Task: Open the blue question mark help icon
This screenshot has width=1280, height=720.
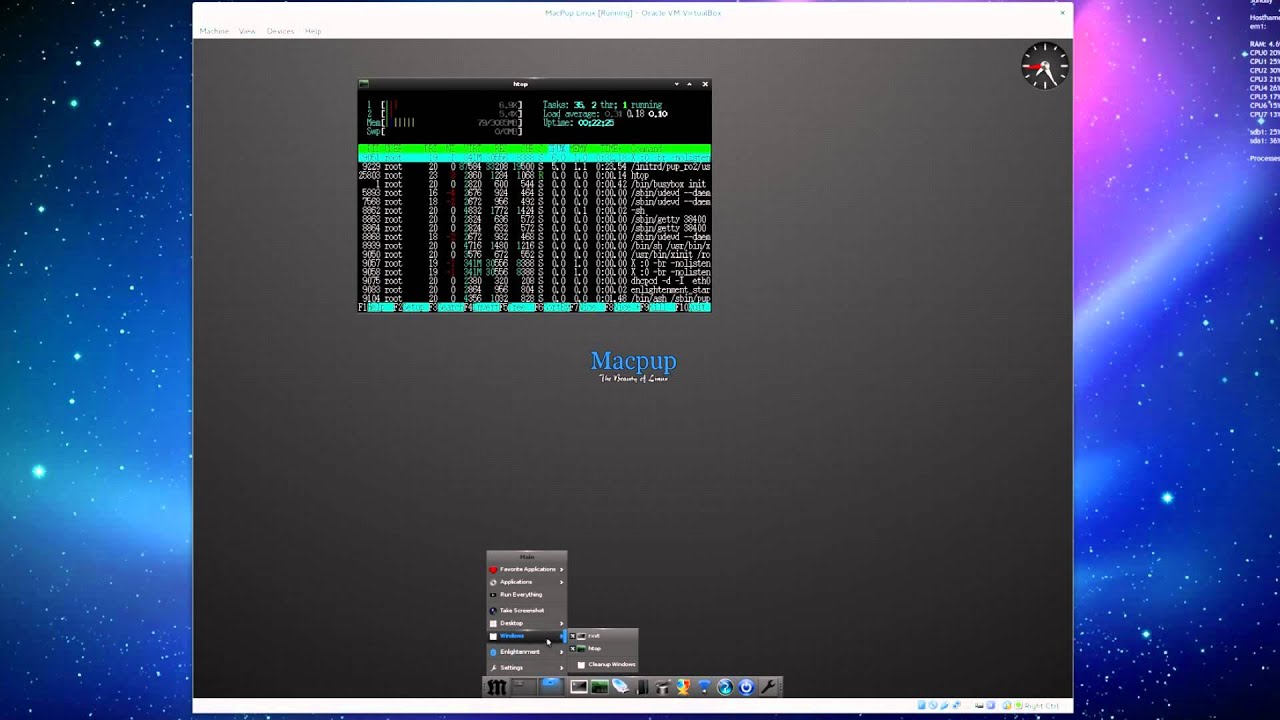Action: [x=725, y=687]
